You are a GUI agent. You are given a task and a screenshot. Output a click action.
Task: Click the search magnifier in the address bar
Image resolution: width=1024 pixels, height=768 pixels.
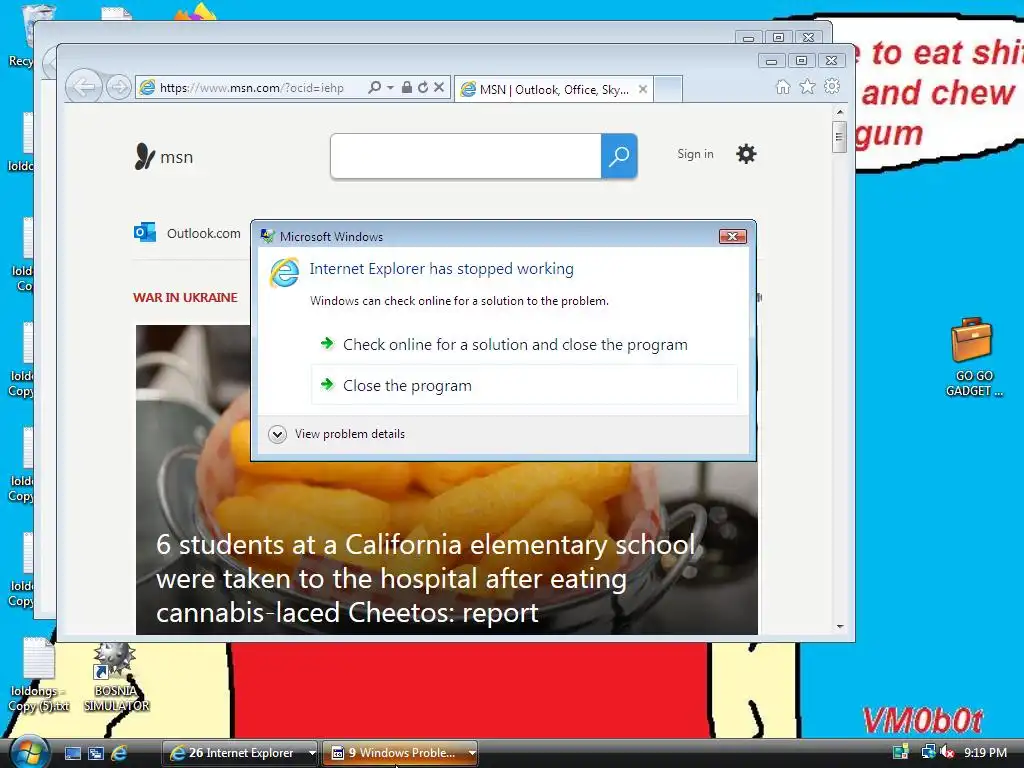coord(375,88)
